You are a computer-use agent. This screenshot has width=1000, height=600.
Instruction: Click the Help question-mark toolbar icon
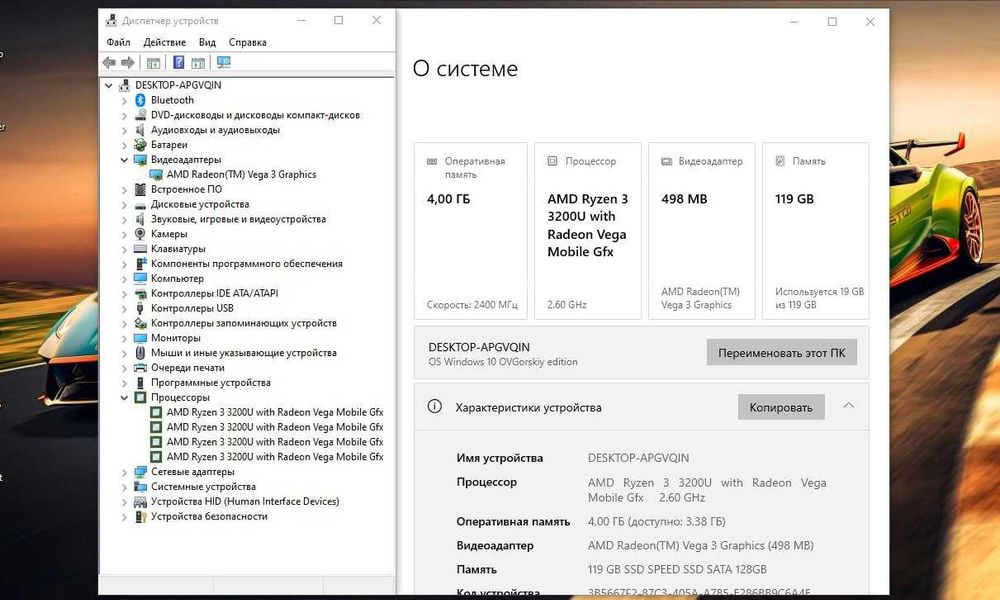pos(179,62)
